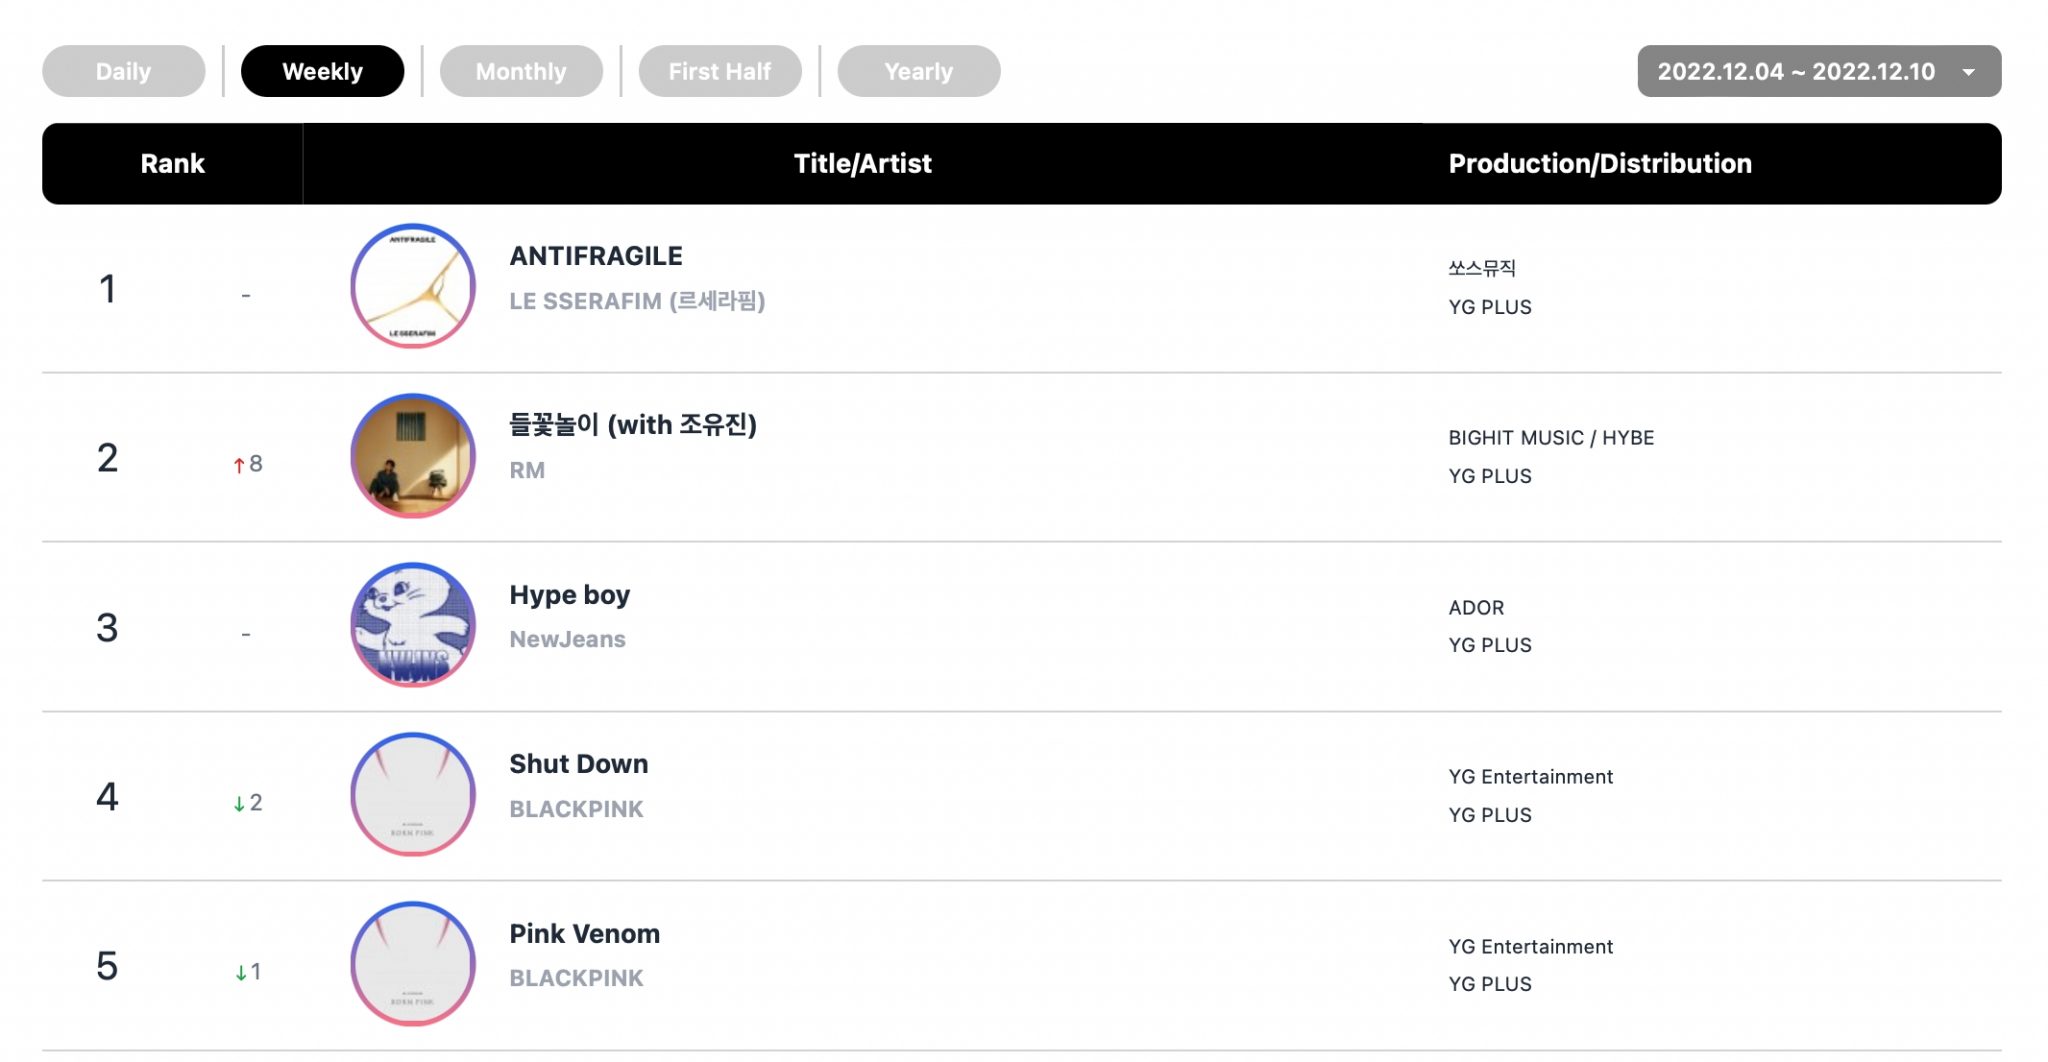Select the Weekly chart tab
The width and height of the screenshot is (2048, 1062).
pyautogui.click(x=322, y=70)
